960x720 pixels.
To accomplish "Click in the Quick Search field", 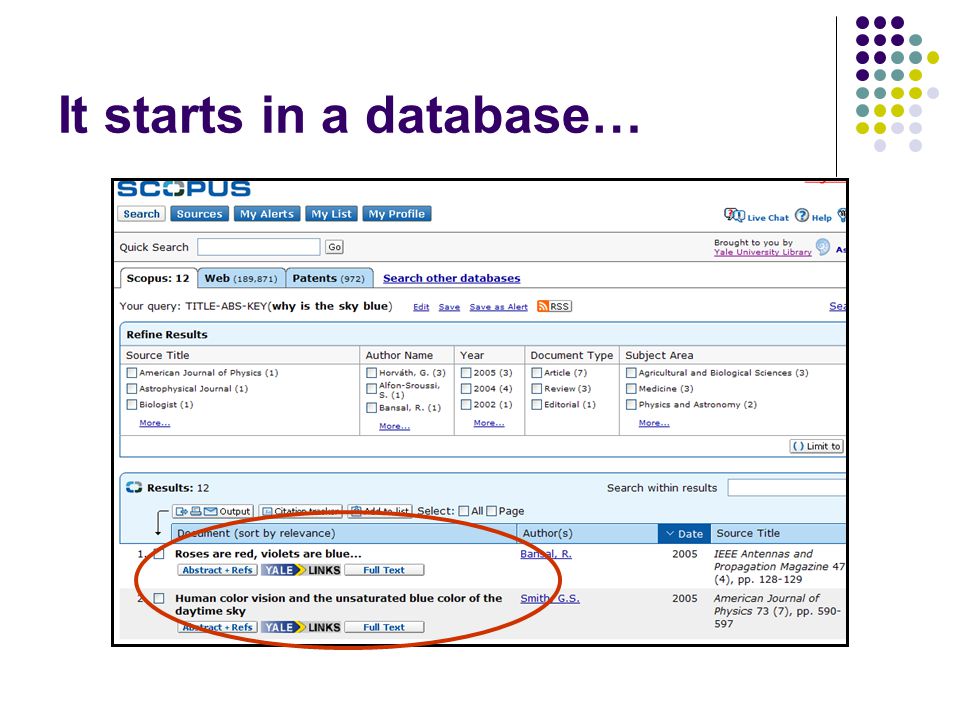I will [x=259, y=247].
